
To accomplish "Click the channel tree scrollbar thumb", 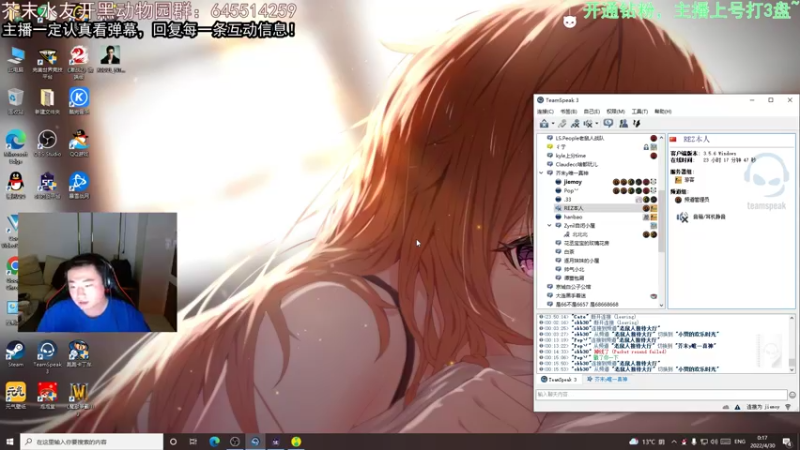I will 662,221.
